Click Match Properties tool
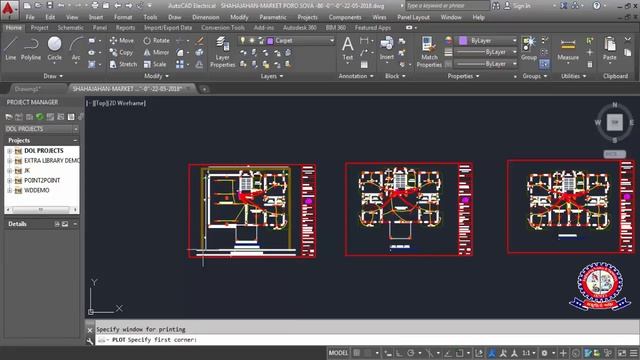This screenshot has height=360, width=640. pos(429,52)
